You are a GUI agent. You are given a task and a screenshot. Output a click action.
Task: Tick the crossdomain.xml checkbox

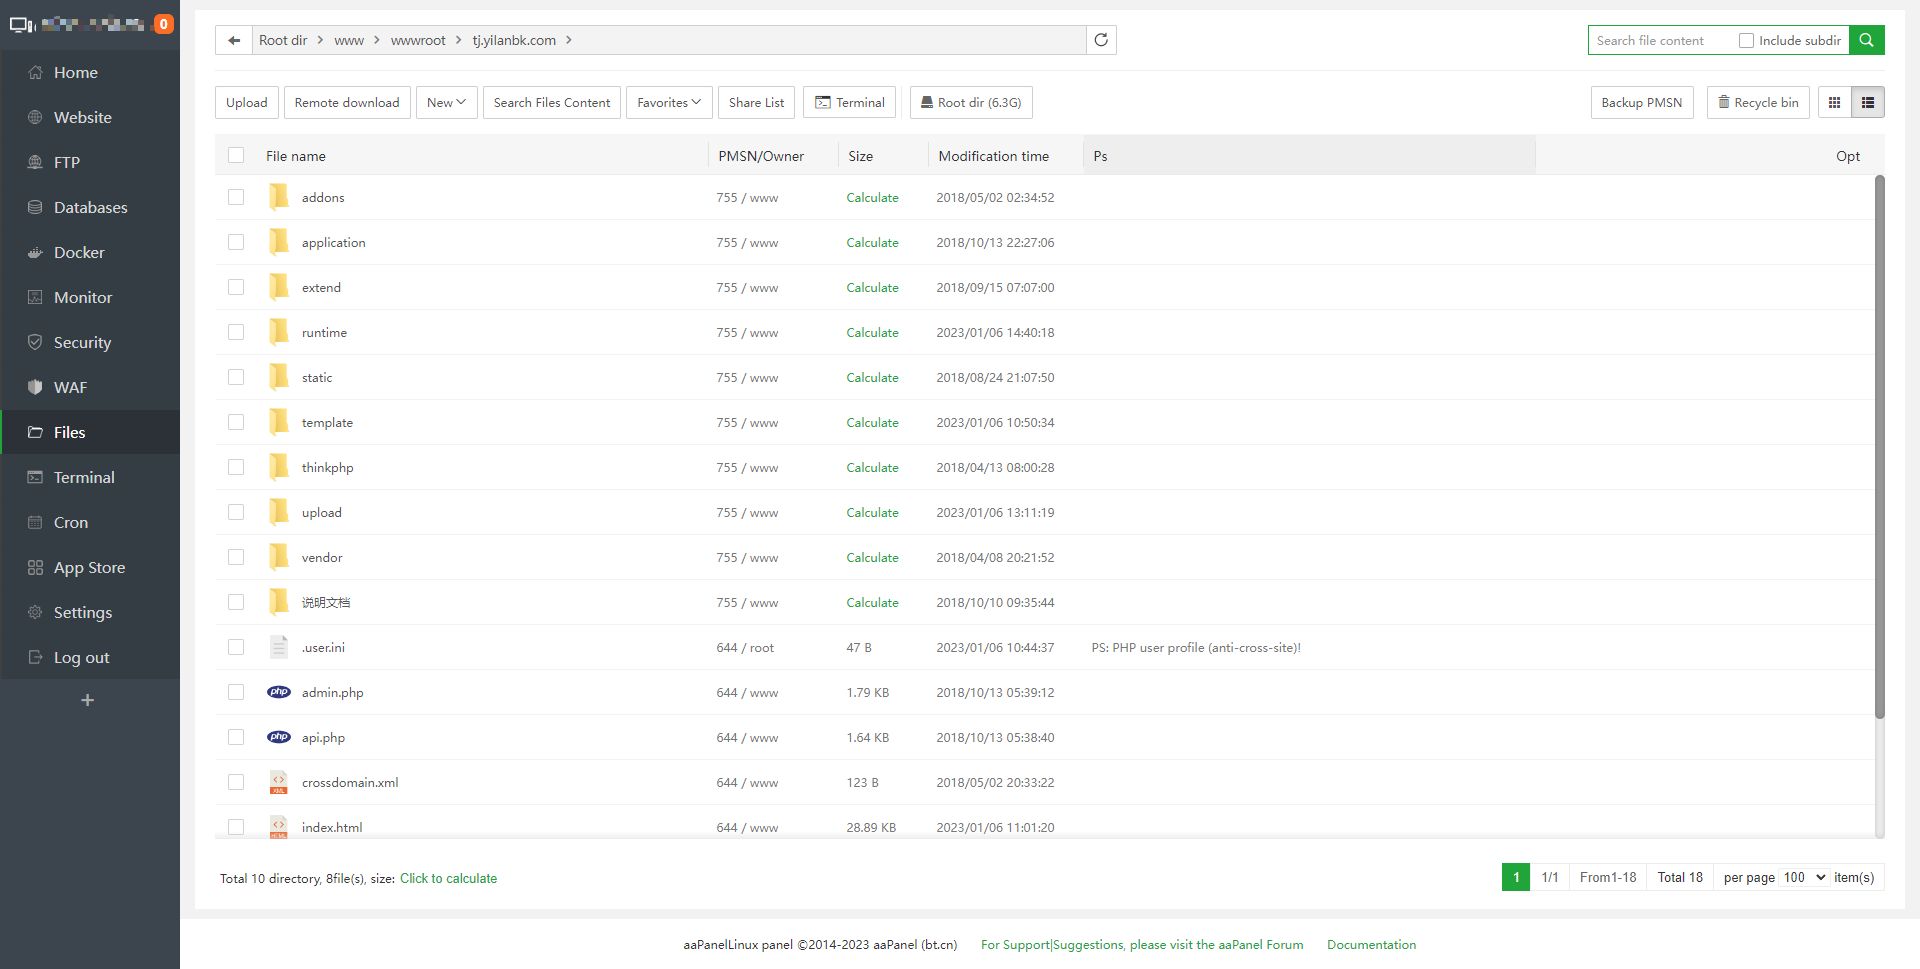[x=236, y=782]
